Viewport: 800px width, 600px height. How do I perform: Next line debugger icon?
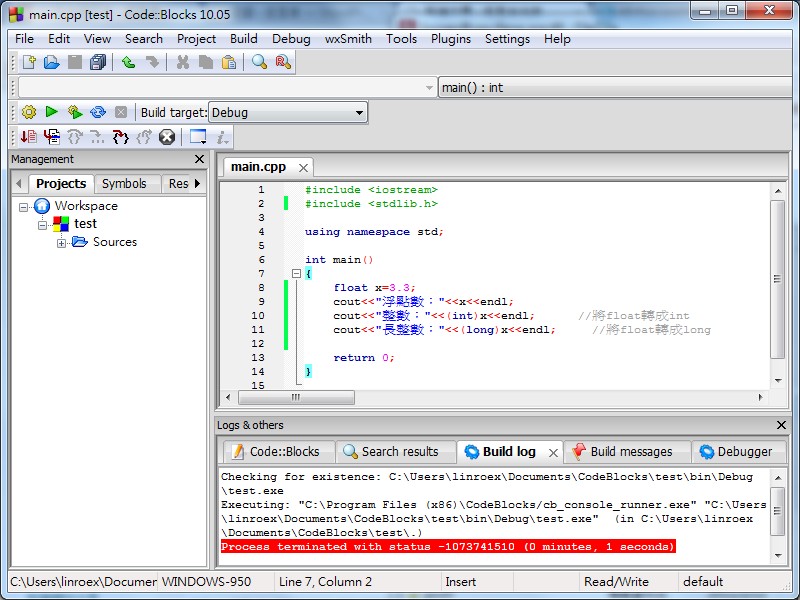coord(75,137)
